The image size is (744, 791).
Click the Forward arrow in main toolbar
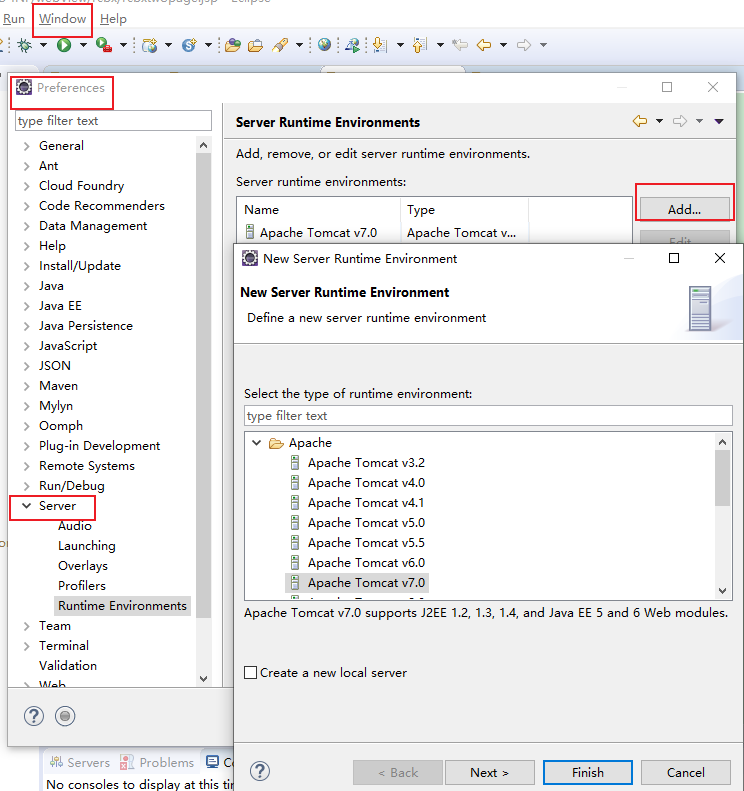pyautogui.click(x=524, y=45)
